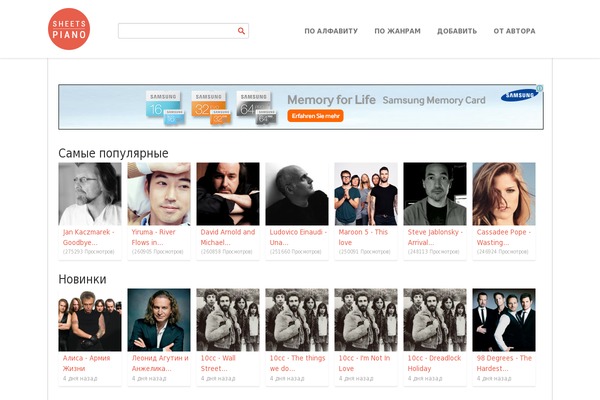Open the ОТ АВТОРА menu item
The width and height of the screenshot is (600, 400).
(x=514, y=31)
